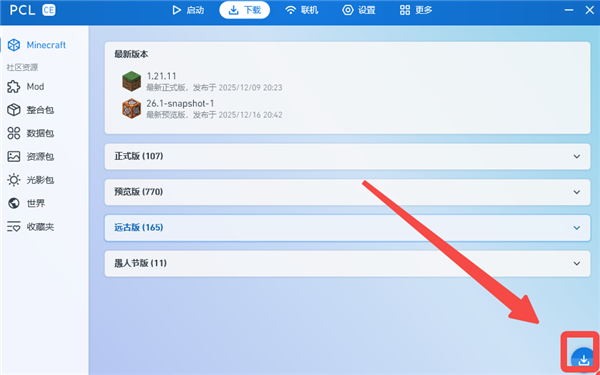Click the four-circles icon beside 数据包
The height and width of the screenshot is (375, 600).
pos(14,134)
